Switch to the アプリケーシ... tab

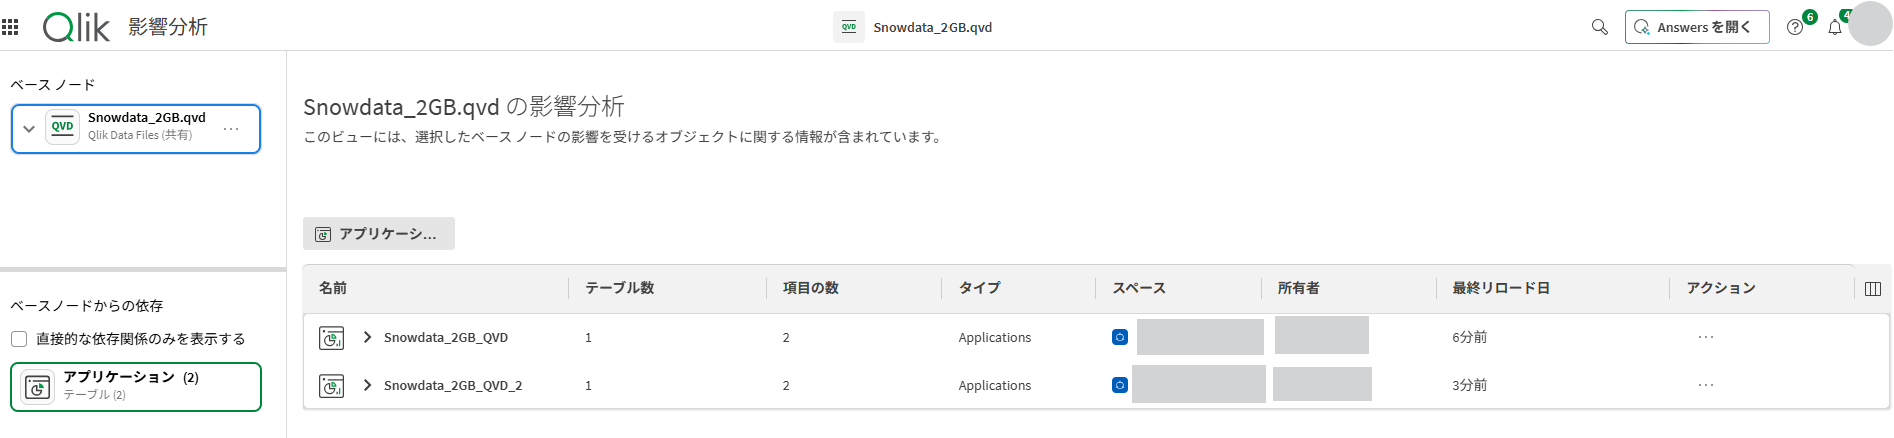(x=379, y=234)
